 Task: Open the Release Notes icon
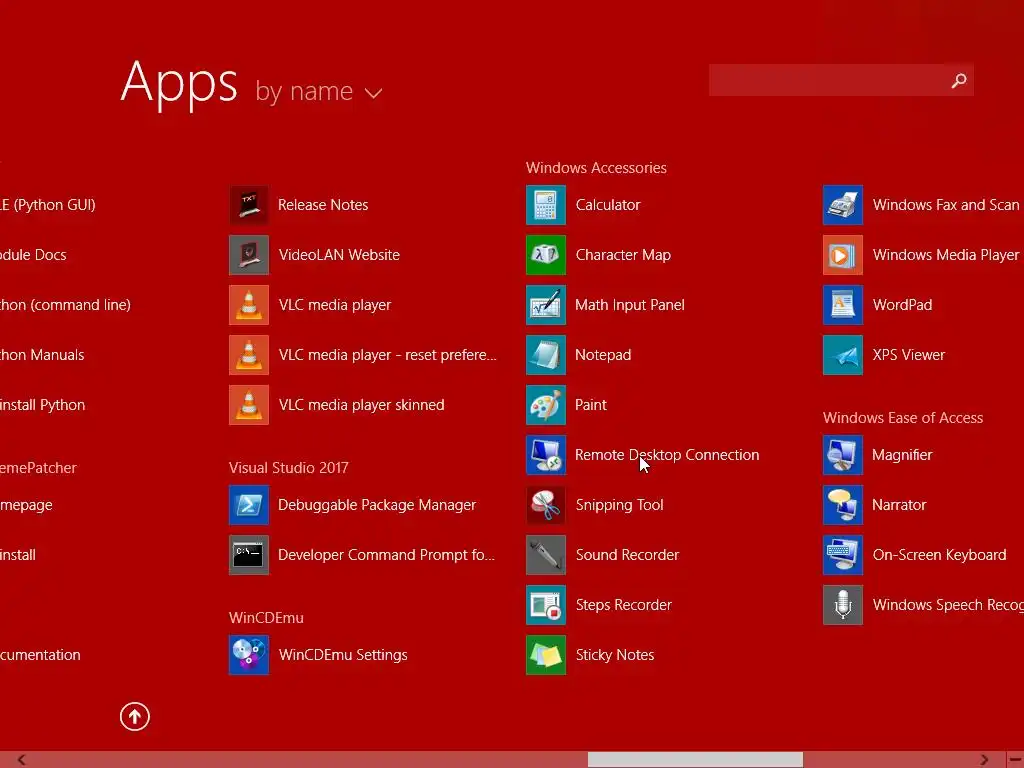[x=249, y=205]
